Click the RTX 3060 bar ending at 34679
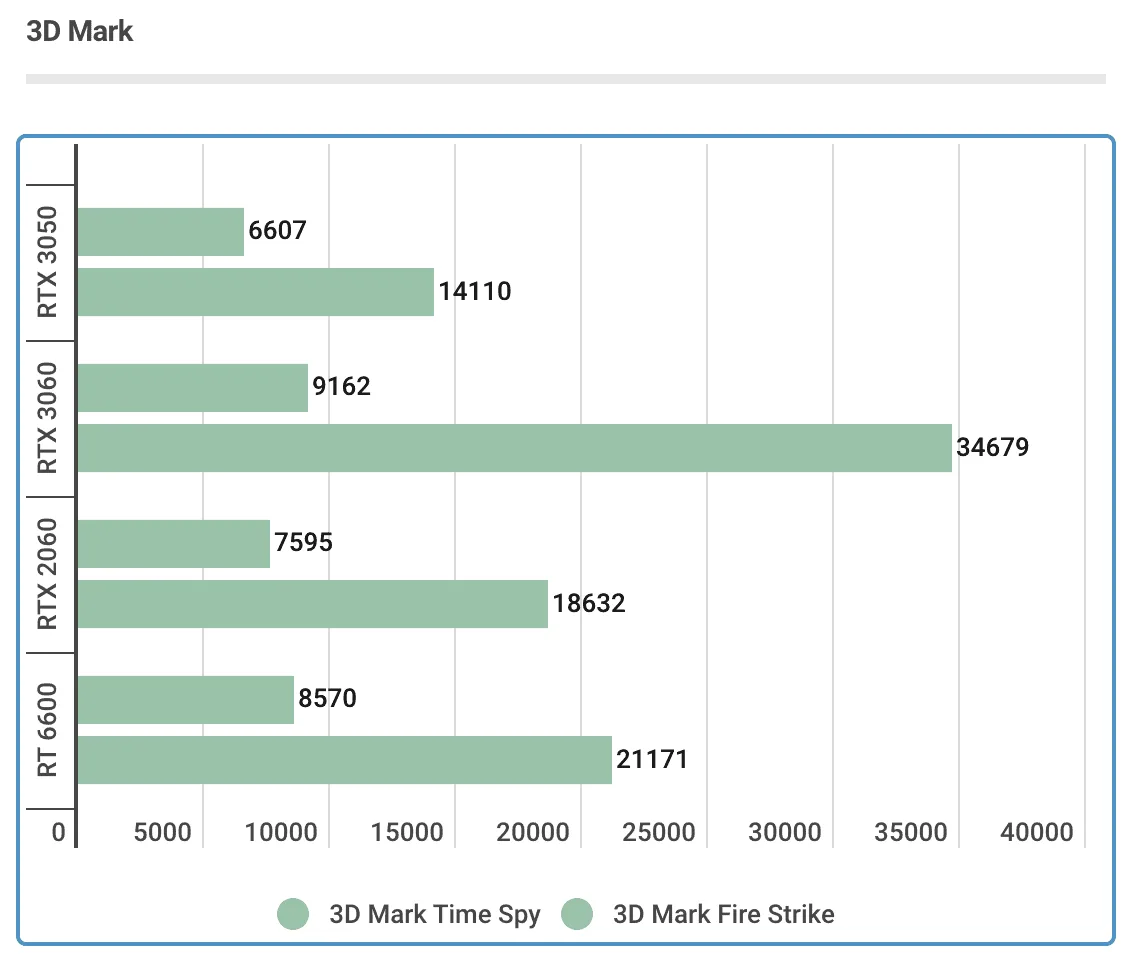Screen dimensions: 1140x968 (x=515, y=448)
